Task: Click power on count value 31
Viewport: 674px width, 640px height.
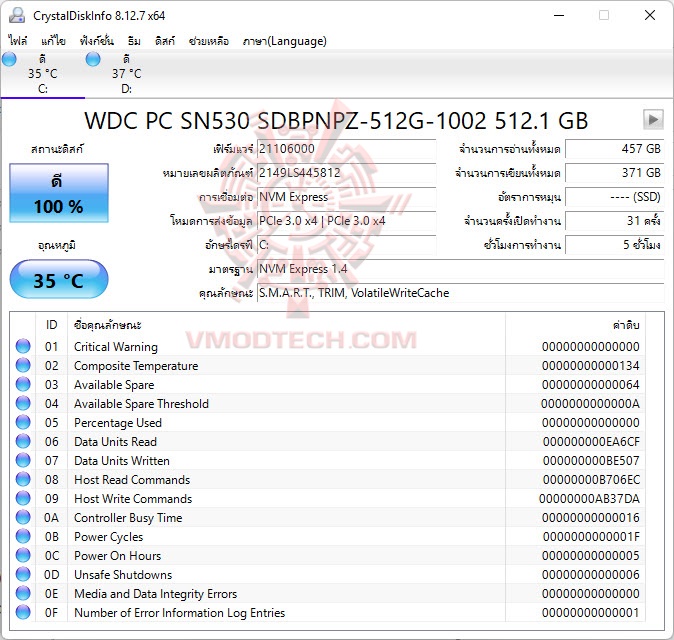Action: [x=614, y=221]
